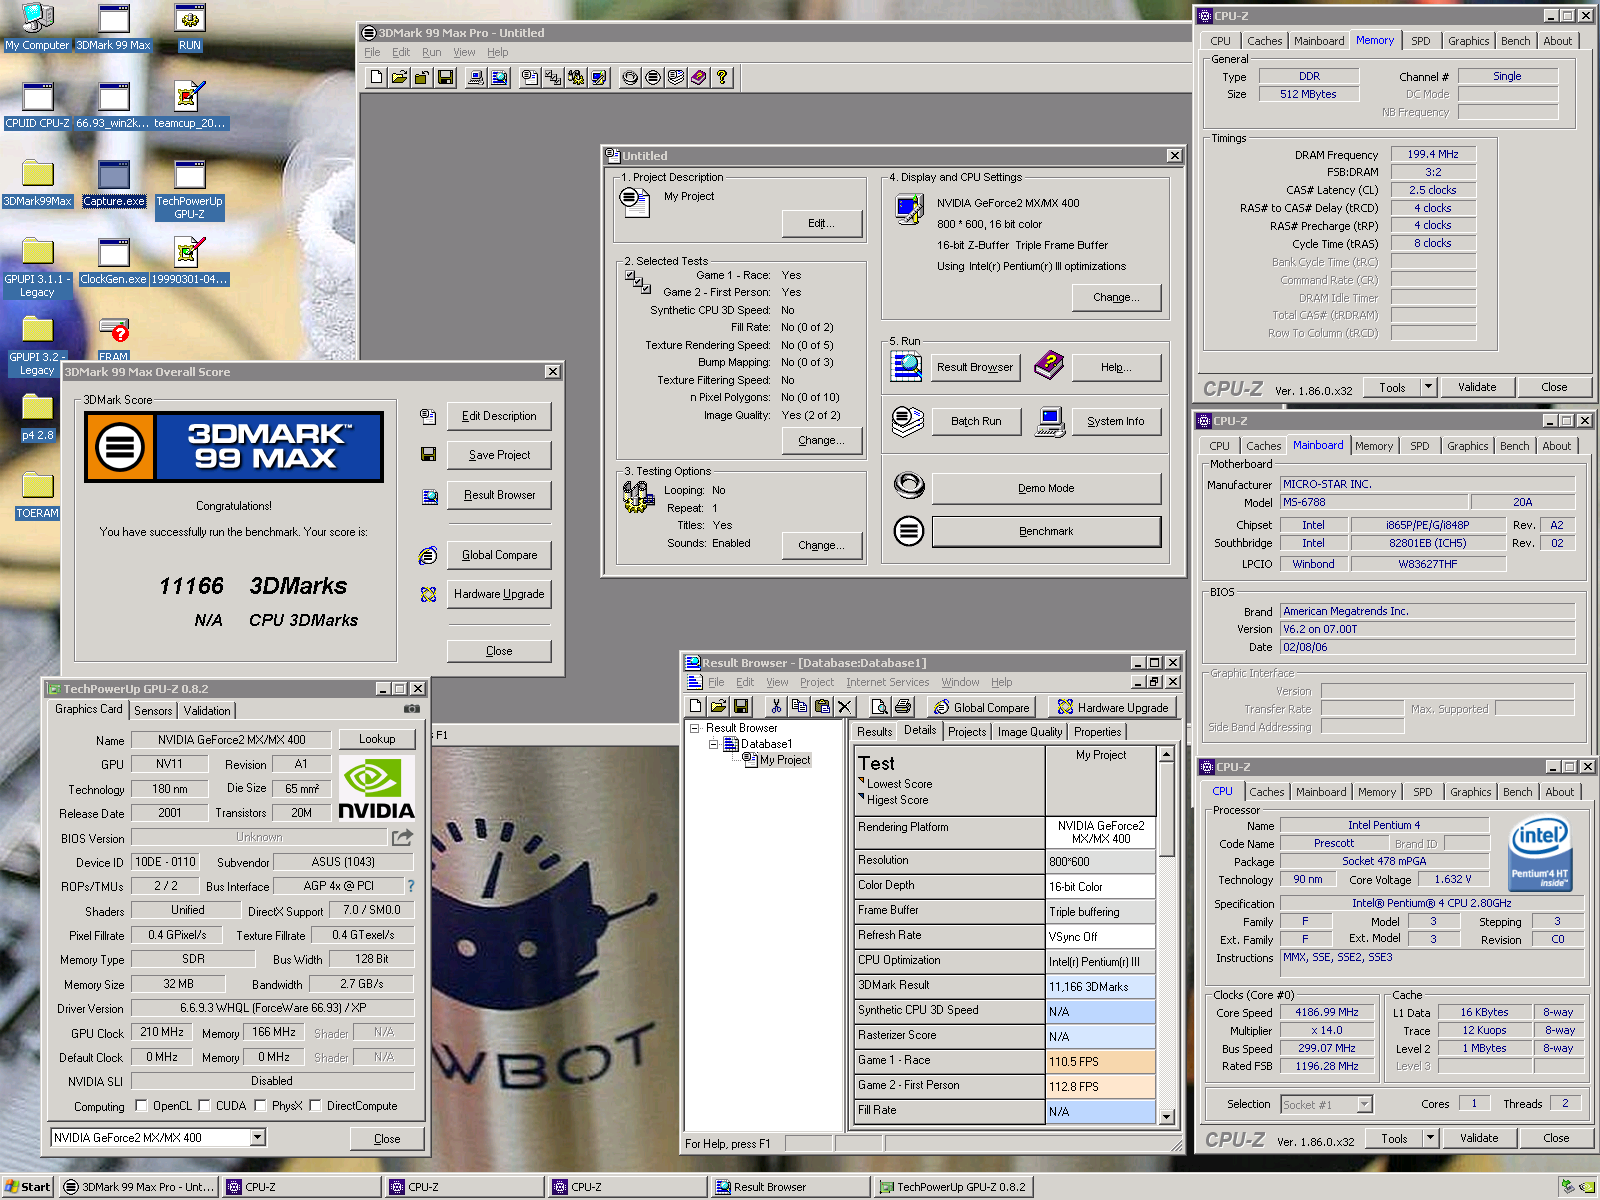1600x1200 pixels.
Task: Click Copy icon in Result Browser toolbar
Action: pos(799,707)
